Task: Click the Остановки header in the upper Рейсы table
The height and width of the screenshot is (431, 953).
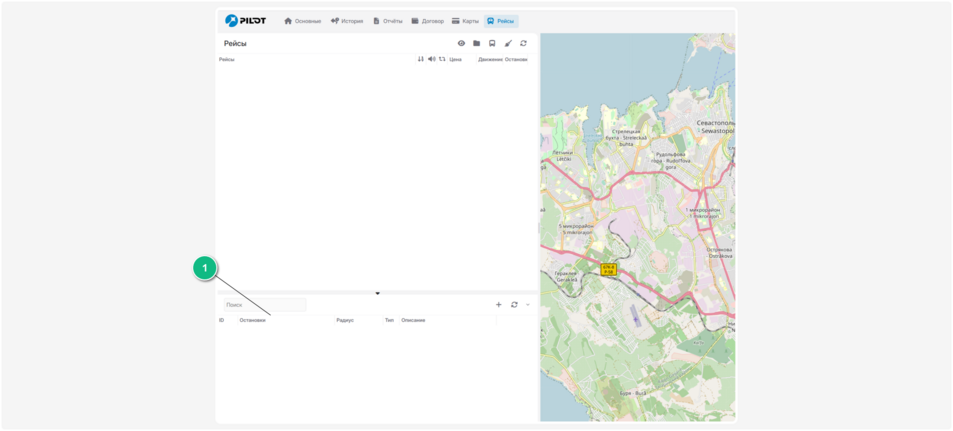Action: coord(516,60)
